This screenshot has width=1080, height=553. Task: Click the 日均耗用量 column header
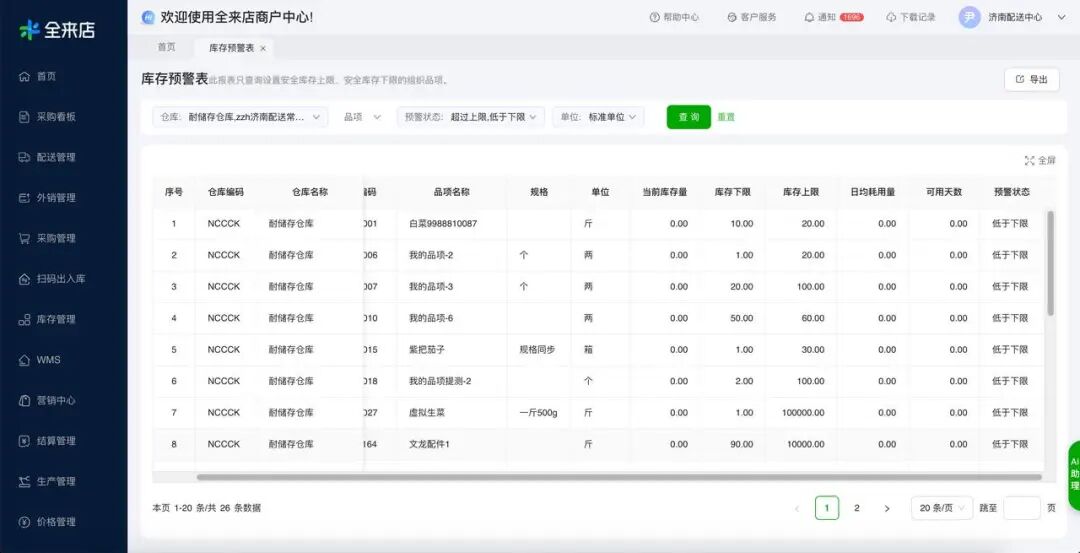tap(873, 192)
